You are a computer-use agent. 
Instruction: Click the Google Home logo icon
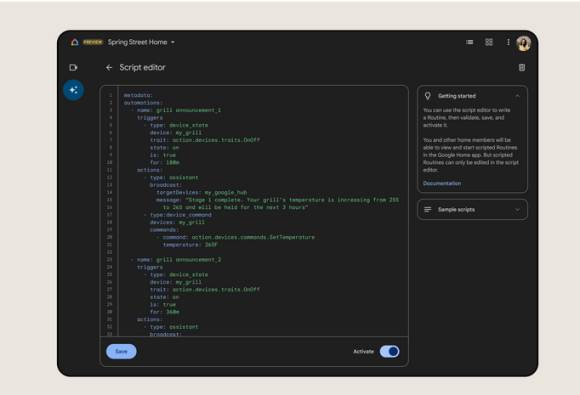click(74, 42)
